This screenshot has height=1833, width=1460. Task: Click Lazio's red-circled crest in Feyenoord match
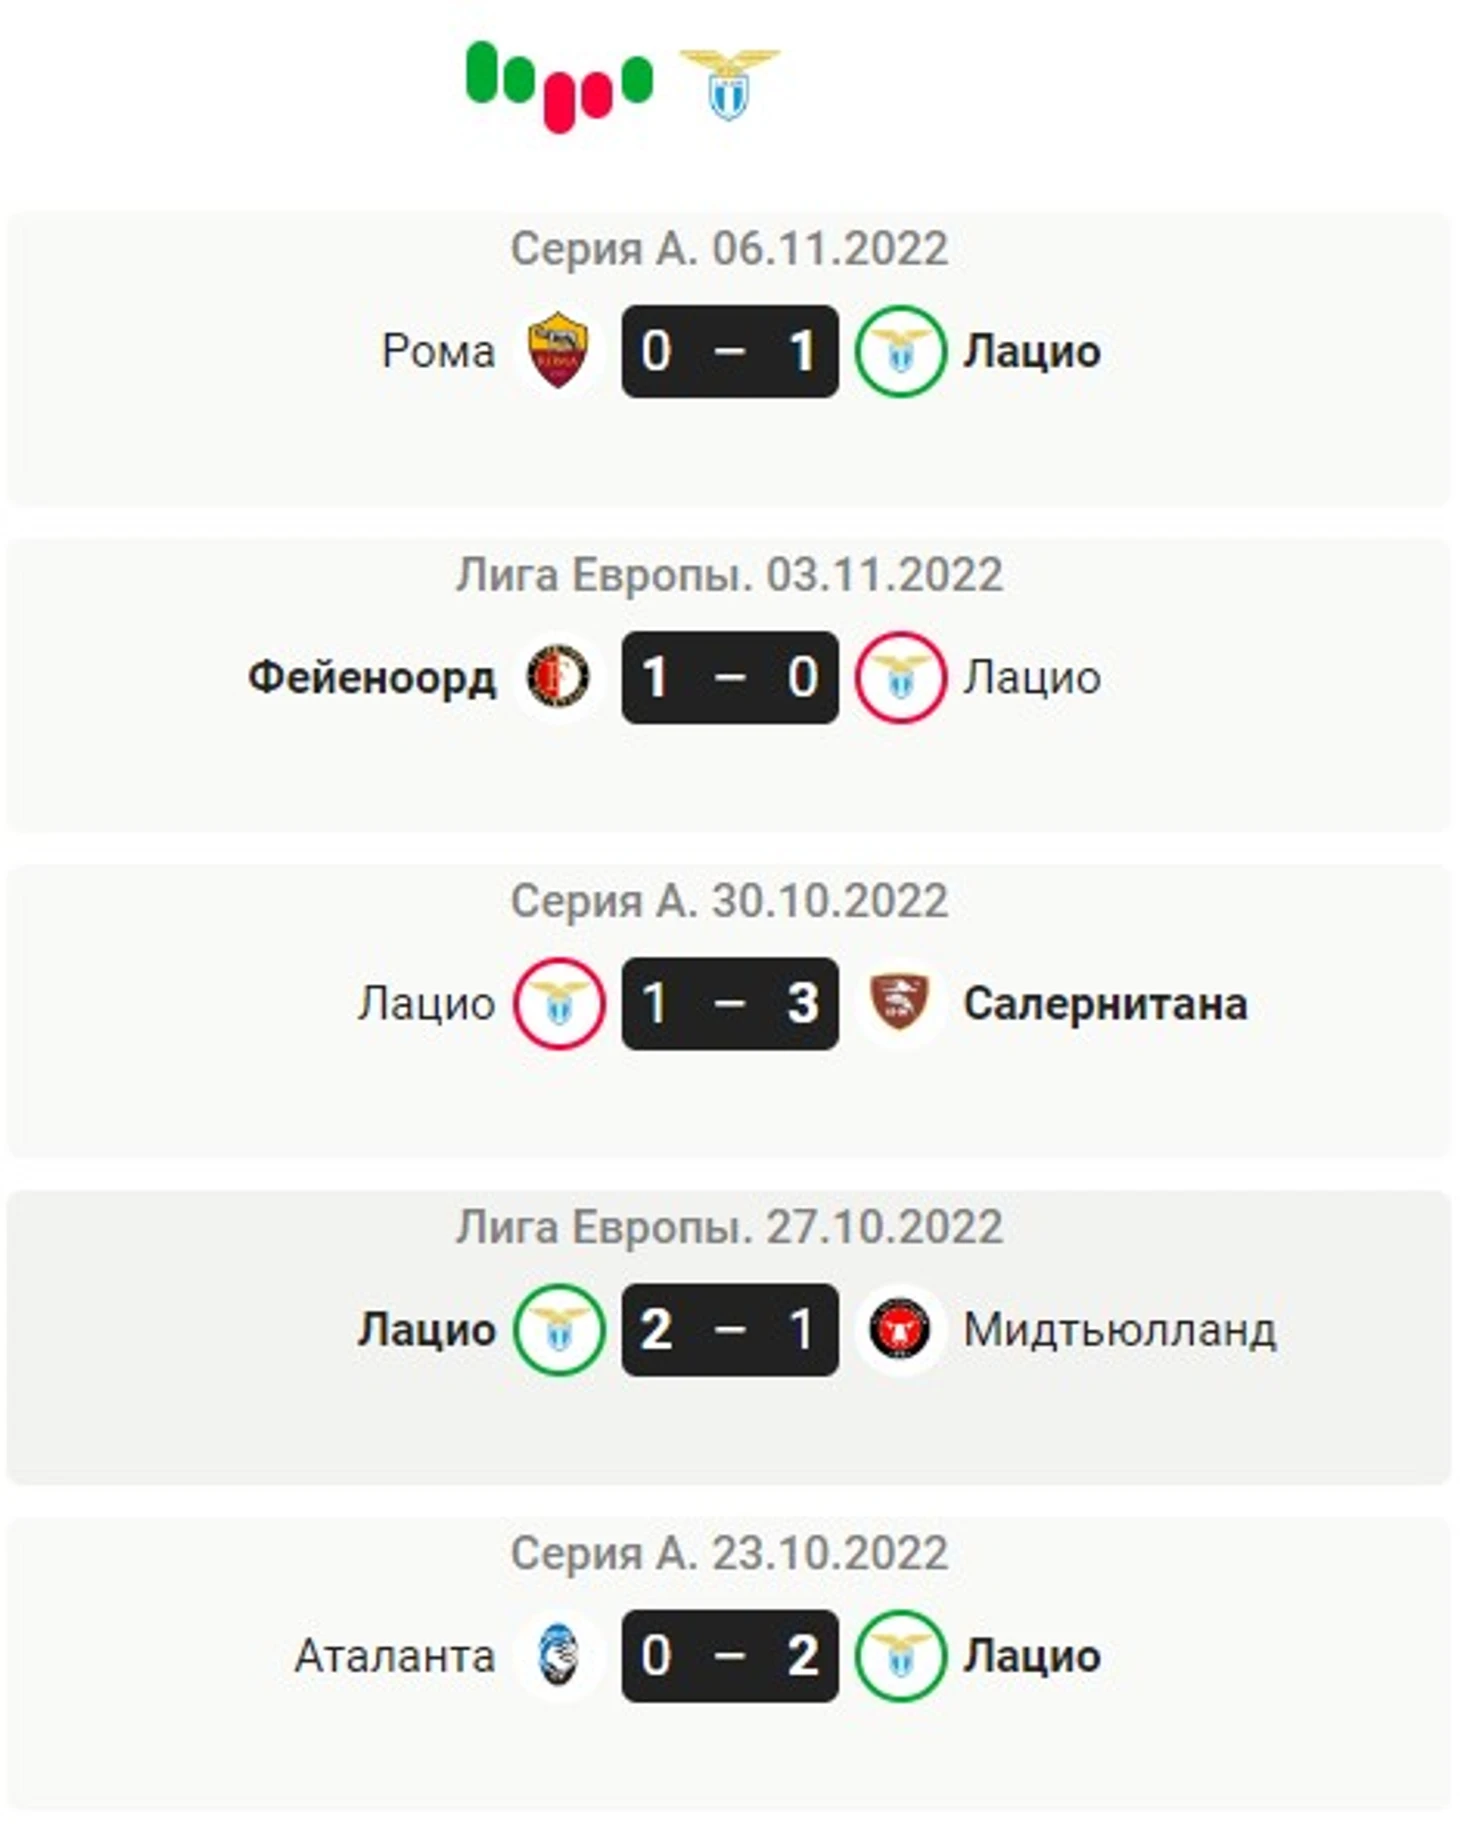(900, 677)
